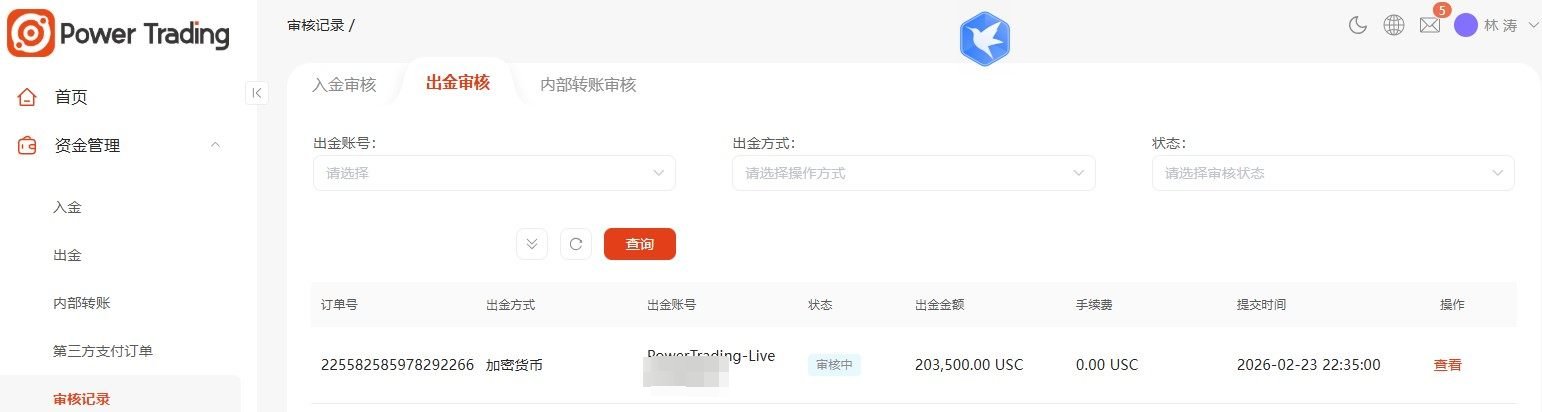
Task: Click the 0.00 USC fee cell
Action: pos(1107,365)
